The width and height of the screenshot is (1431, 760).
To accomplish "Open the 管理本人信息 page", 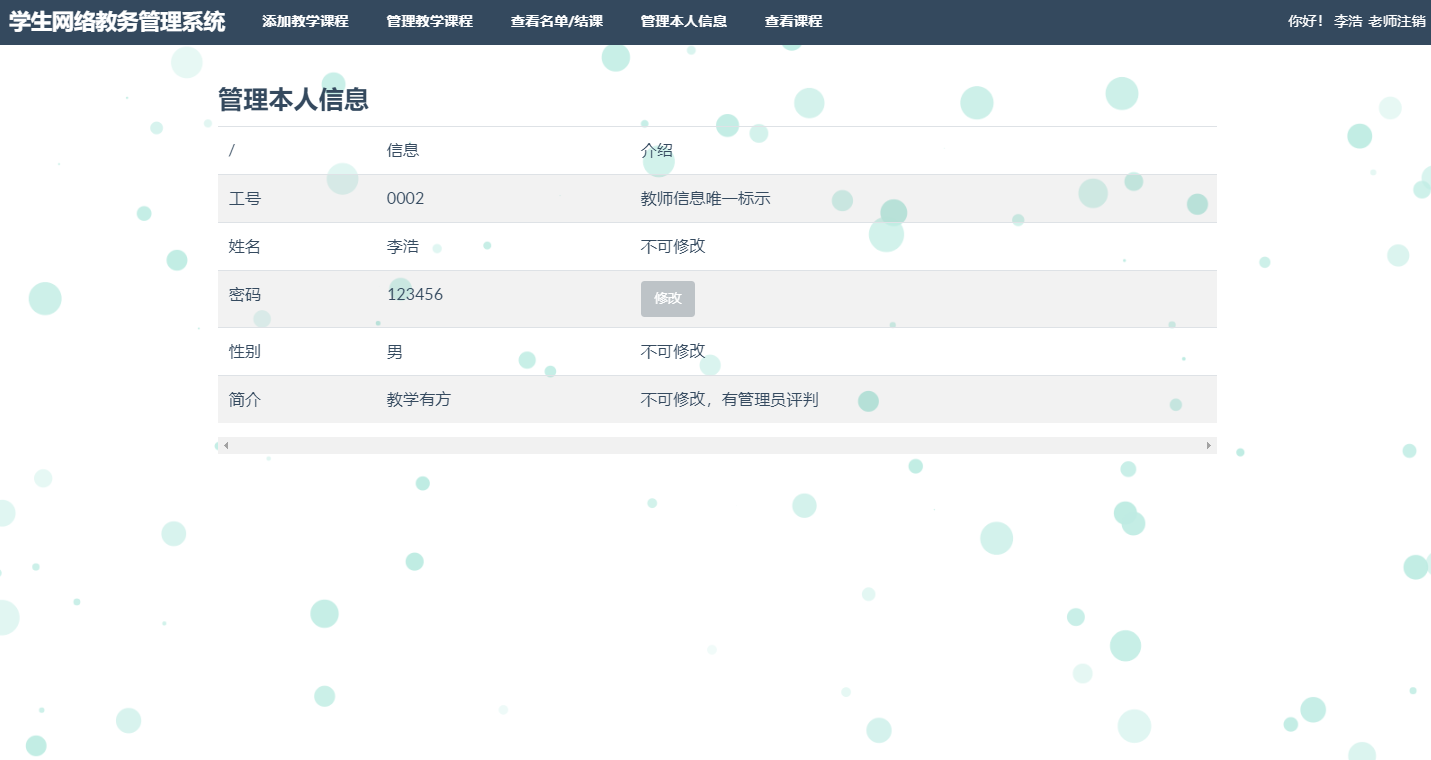I will [684, 20].
